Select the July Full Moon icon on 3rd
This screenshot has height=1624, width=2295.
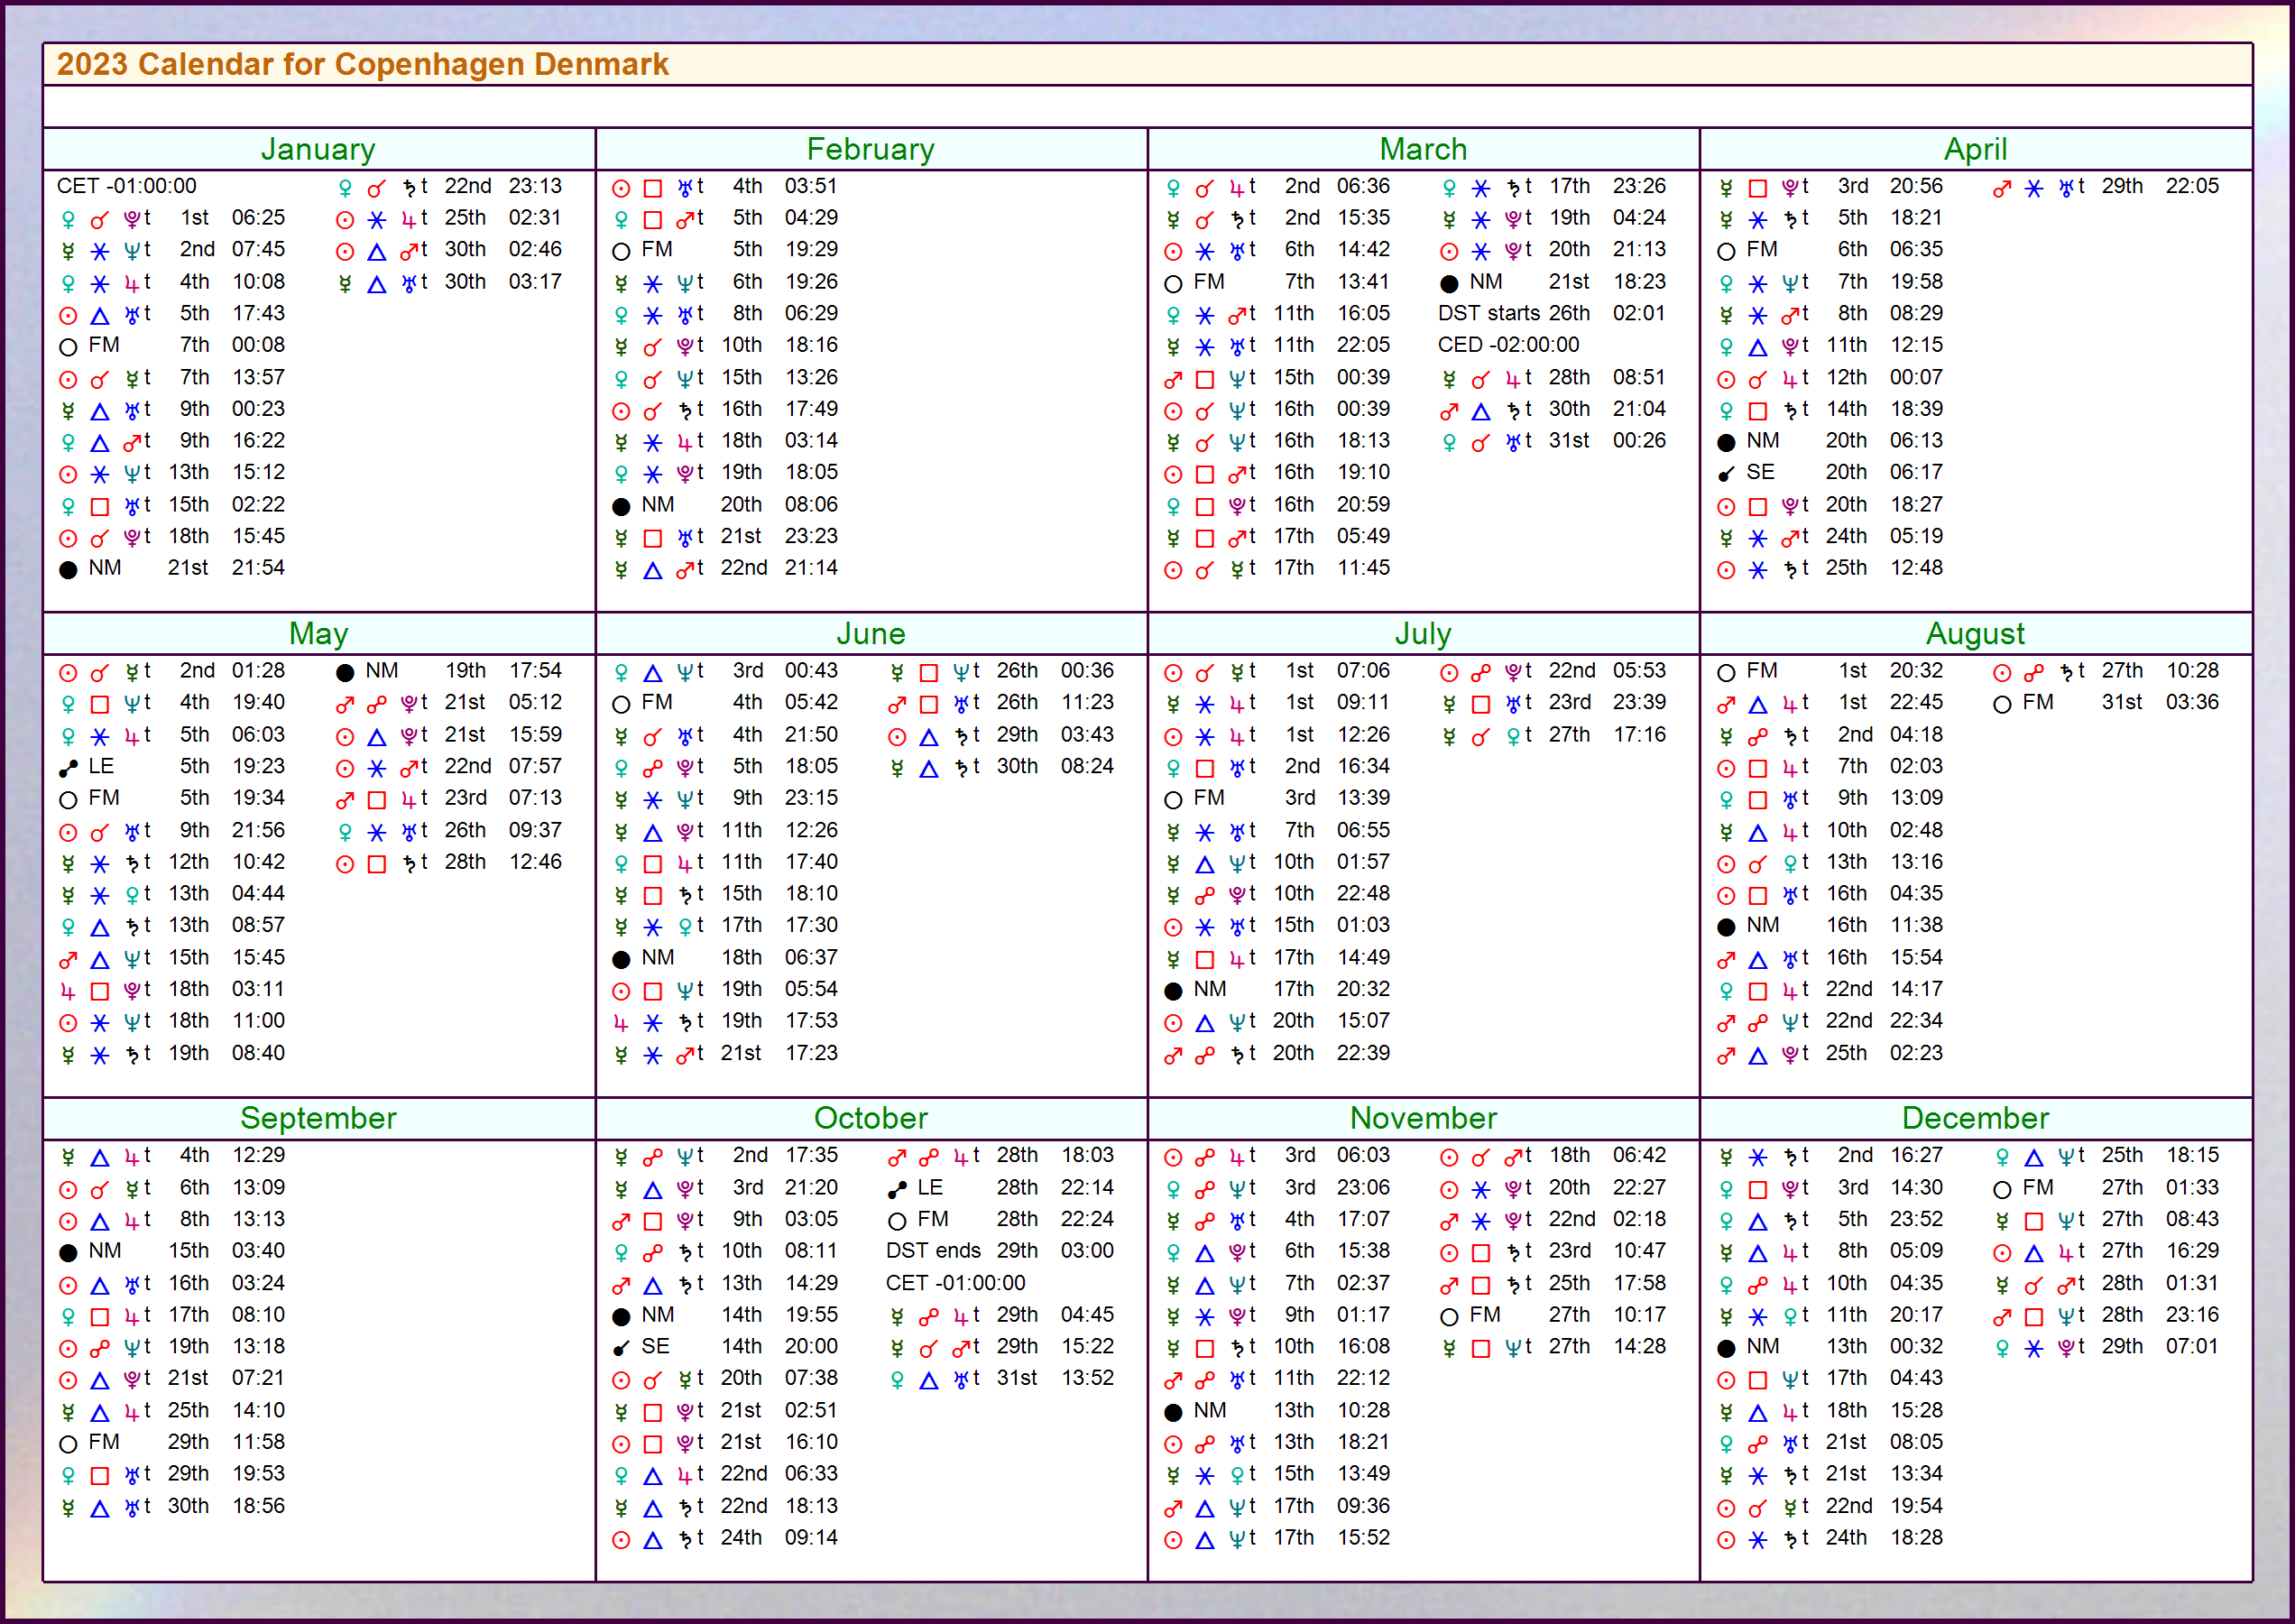pos(1173,800)
